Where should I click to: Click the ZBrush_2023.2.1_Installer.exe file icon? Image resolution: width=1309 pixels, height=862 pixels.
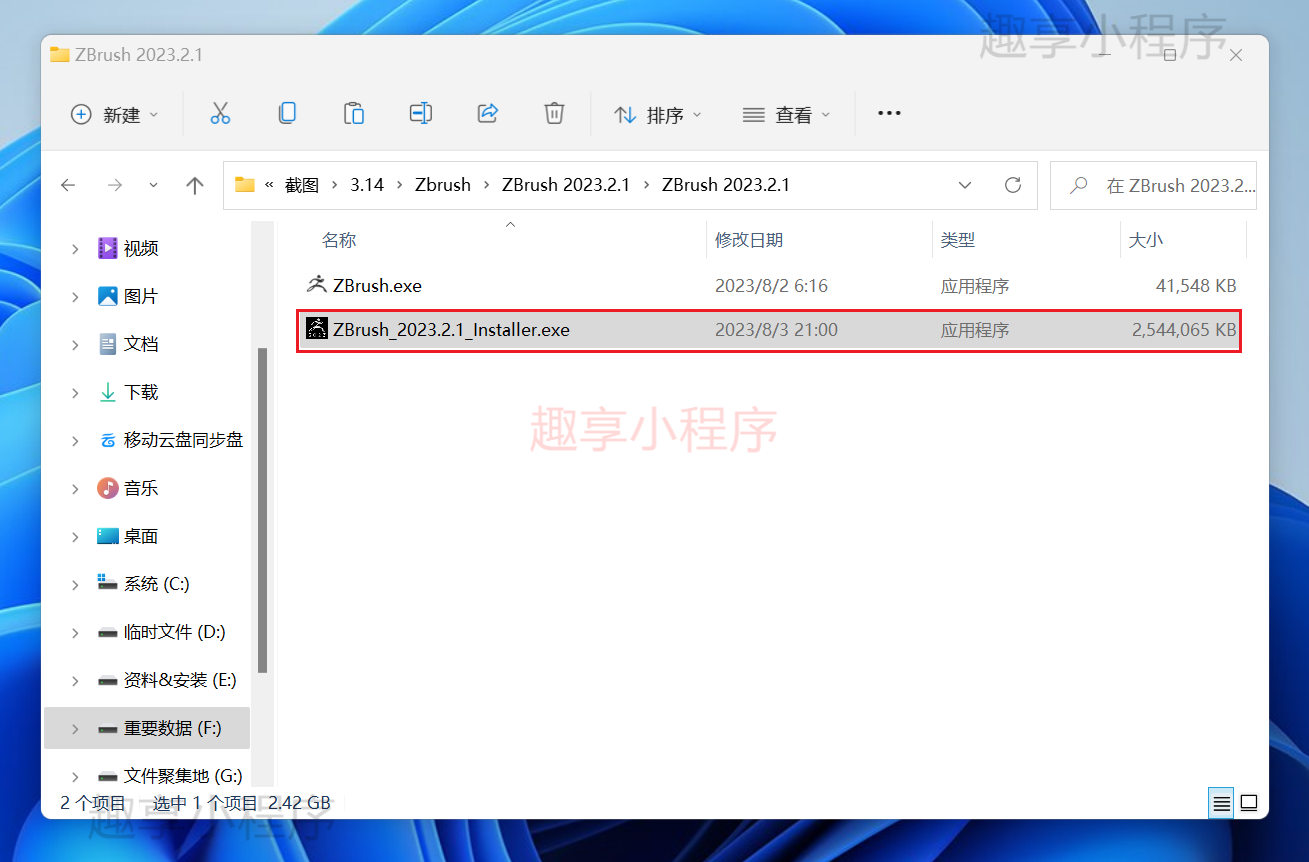(317, 329)
